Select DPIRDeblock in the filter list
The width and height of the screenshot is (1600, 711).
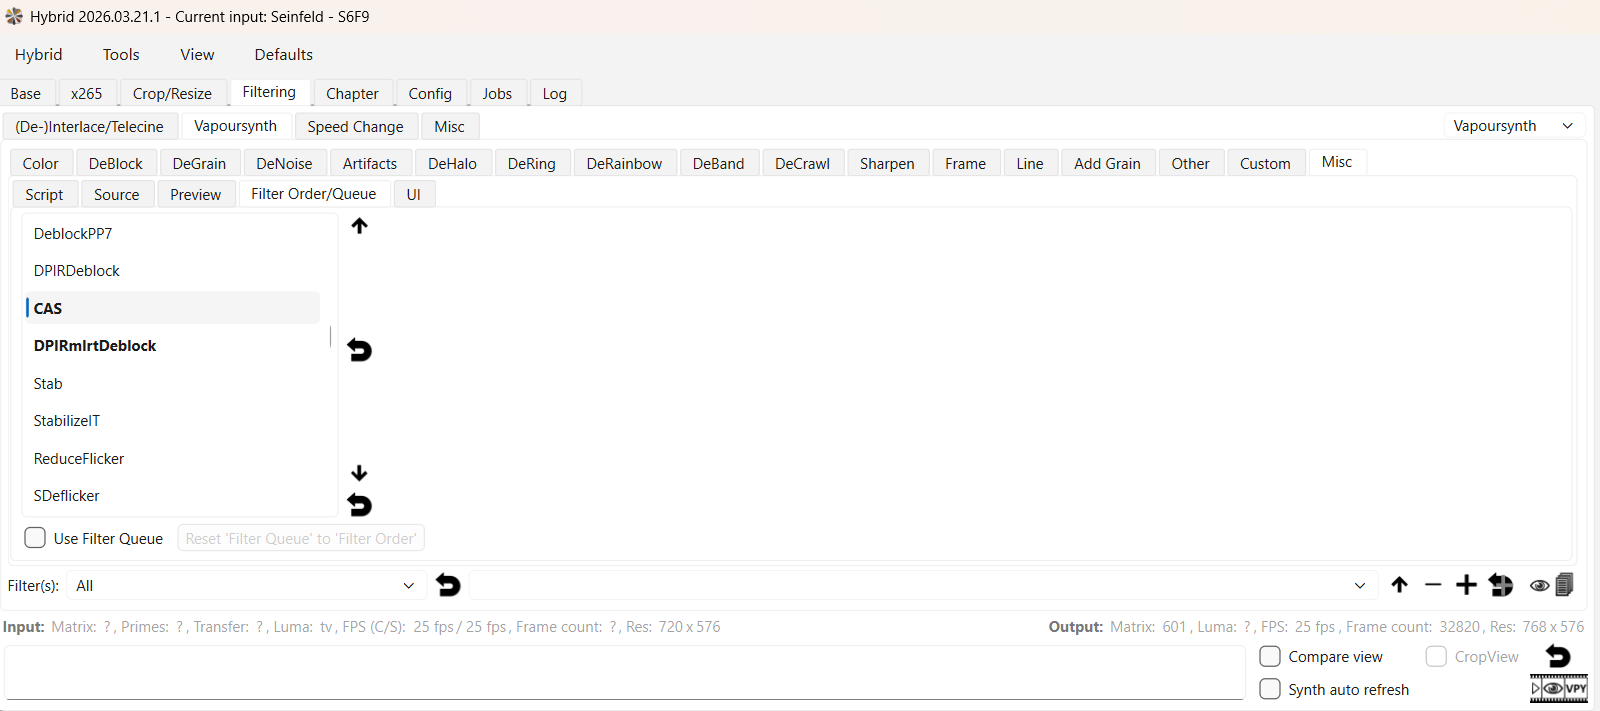click(x=172, y=270)
